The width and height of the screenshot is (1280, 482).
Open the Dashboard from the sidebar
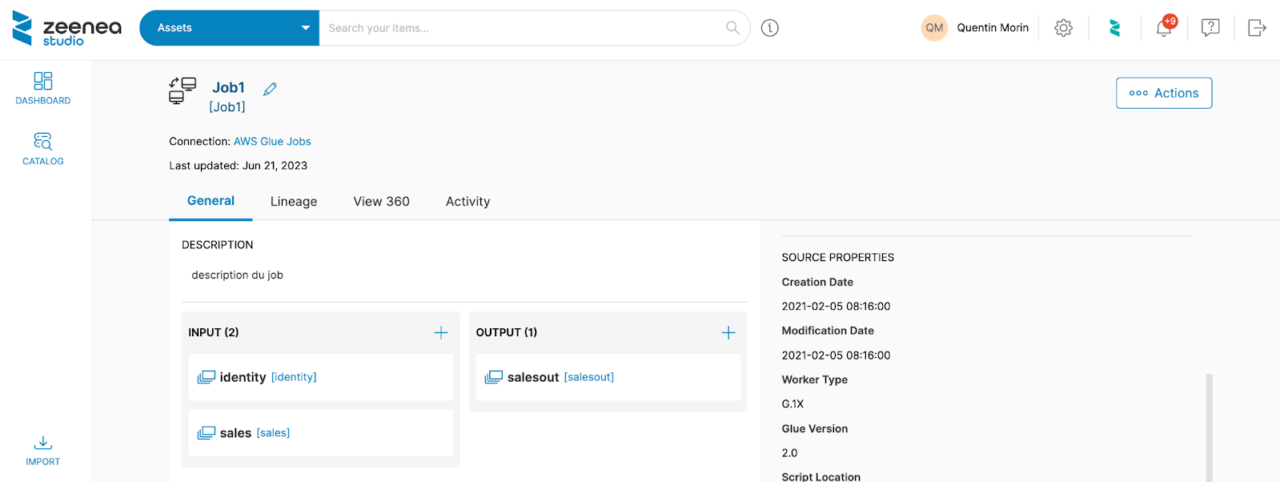click(43, 88)
